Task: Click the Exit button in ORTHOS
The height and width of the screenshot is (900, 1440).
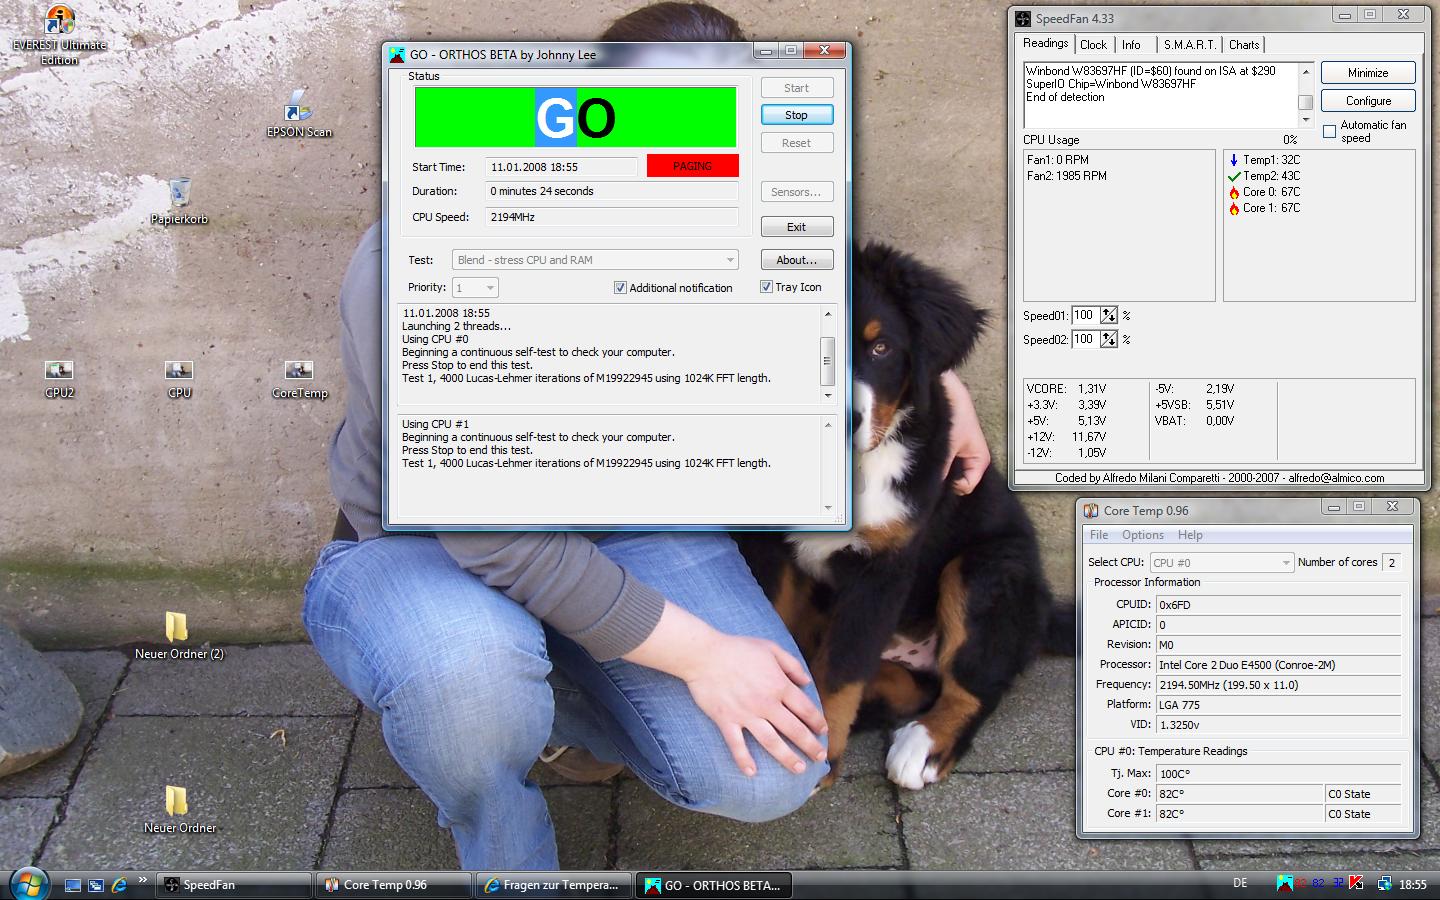Action: click(796, 227)
